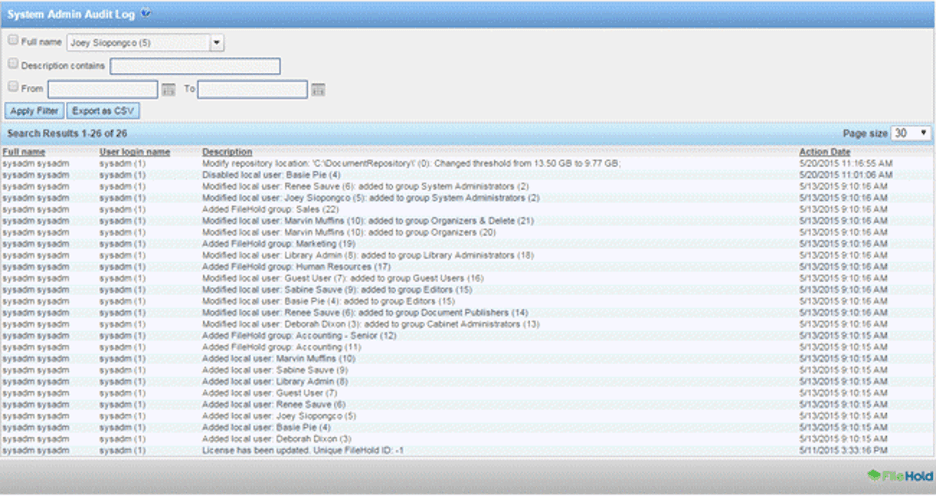Sort results by Description column header
936x496 pixels.
[226, 152]
